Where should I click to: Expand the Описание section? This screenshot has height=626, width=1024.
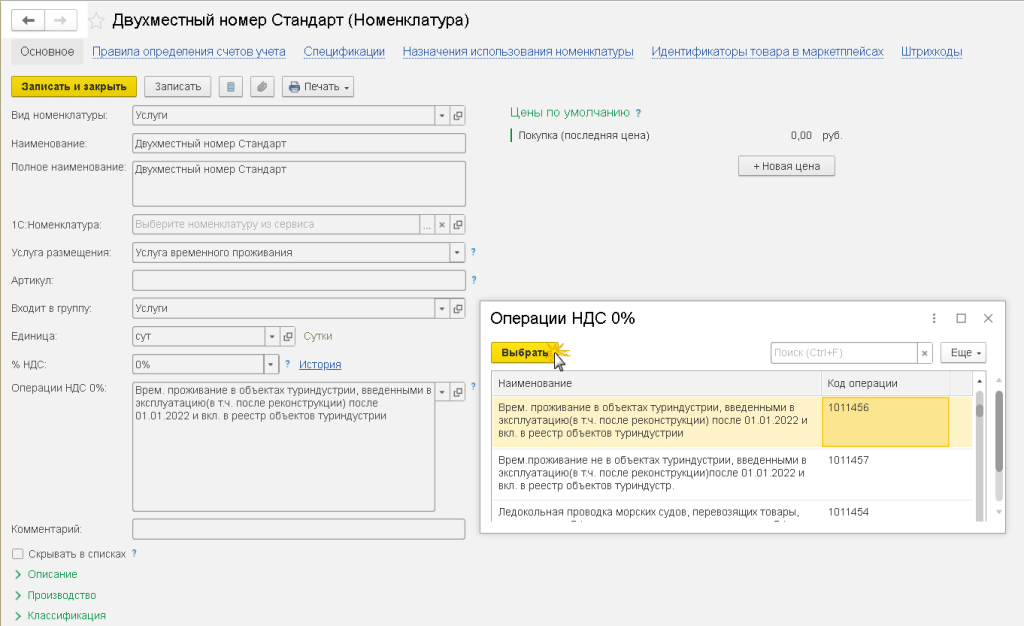[x=52, y=574]
